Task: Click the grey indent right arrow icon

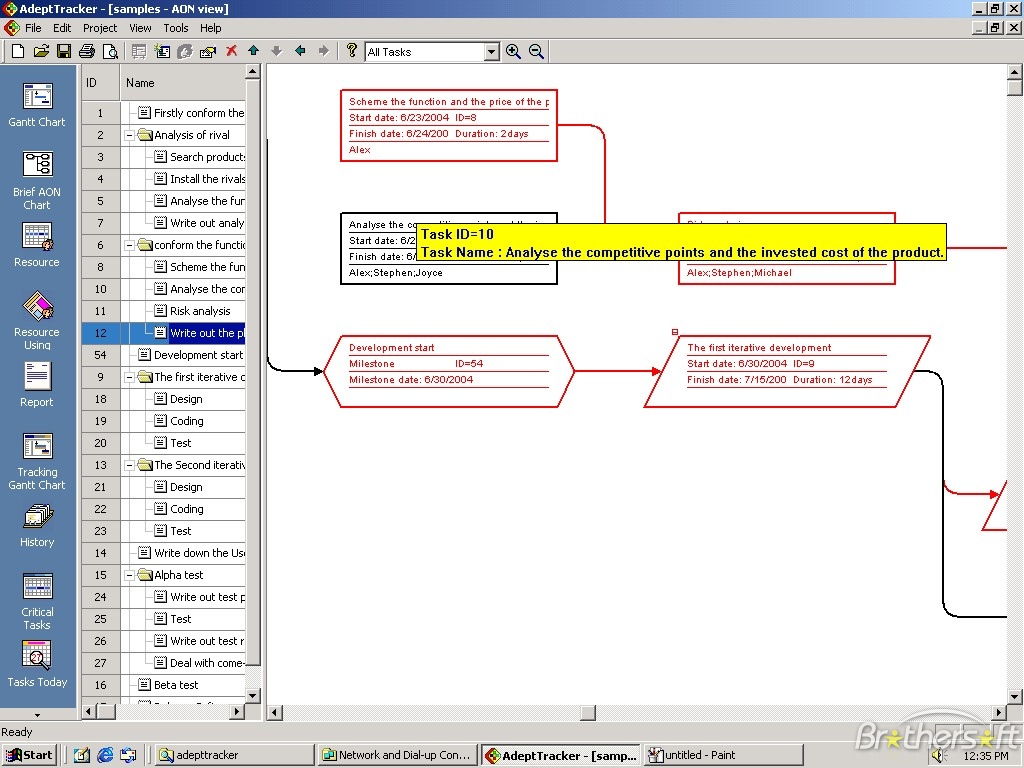Action: pos(323,51)
